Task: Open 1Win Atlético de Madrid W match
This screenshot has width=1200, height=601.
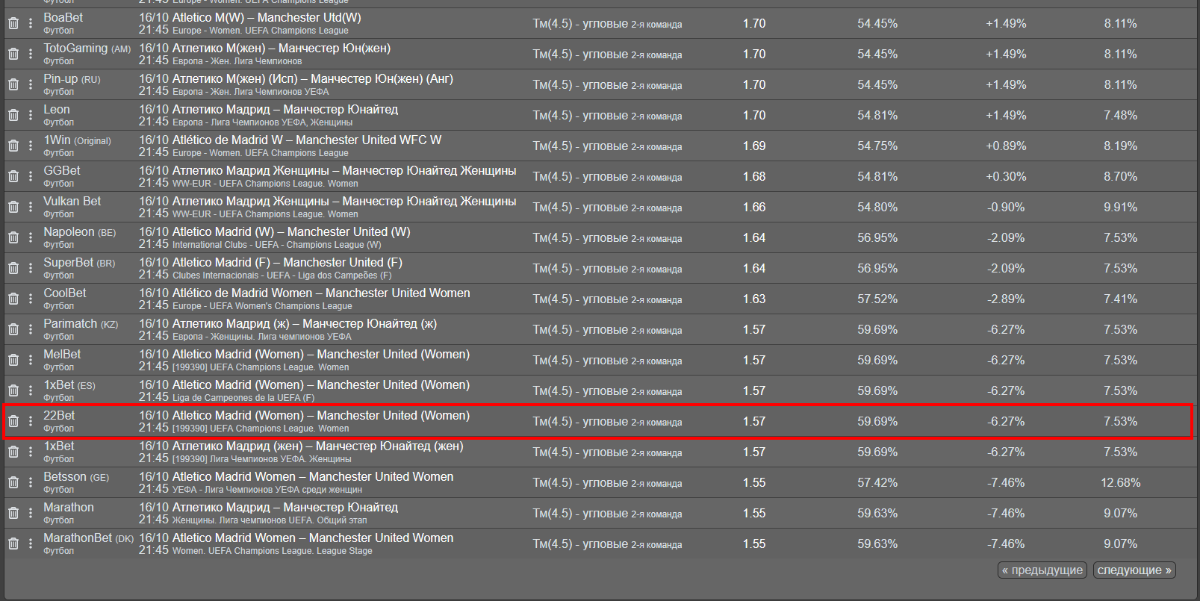Action: (x=290, y=140)
